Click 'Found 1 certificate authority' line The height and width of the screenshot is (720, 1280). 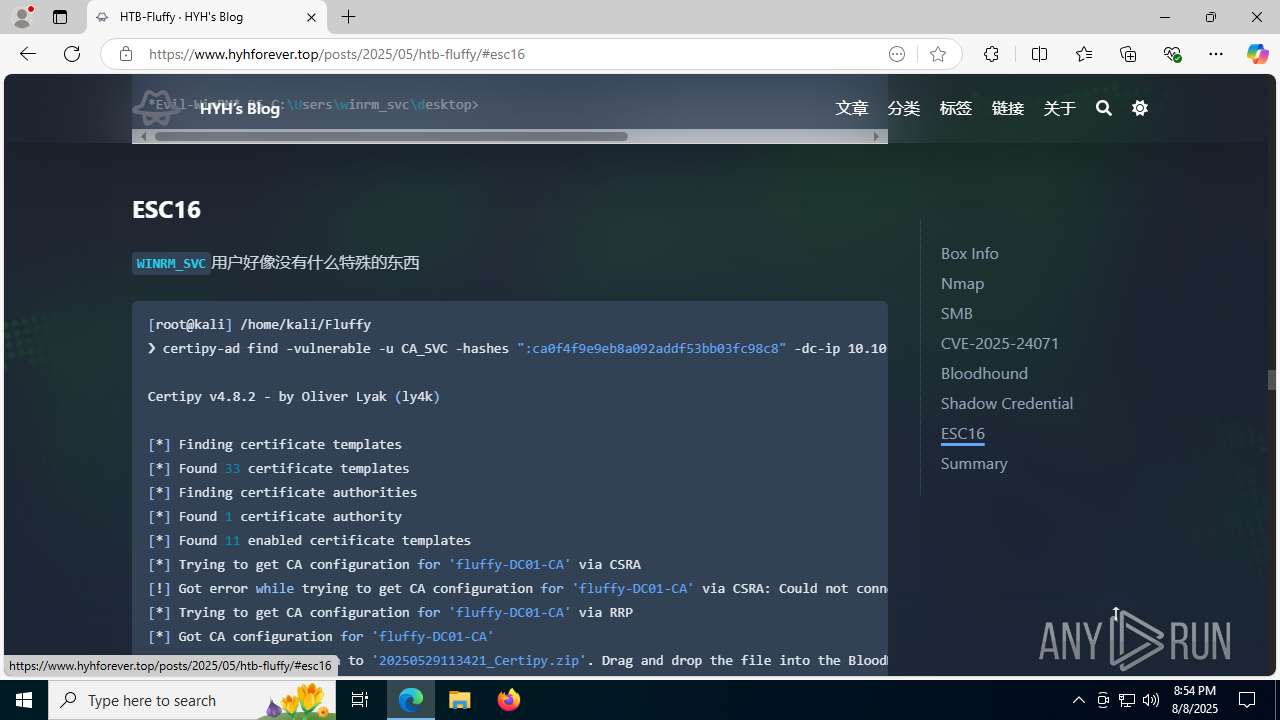275,516
